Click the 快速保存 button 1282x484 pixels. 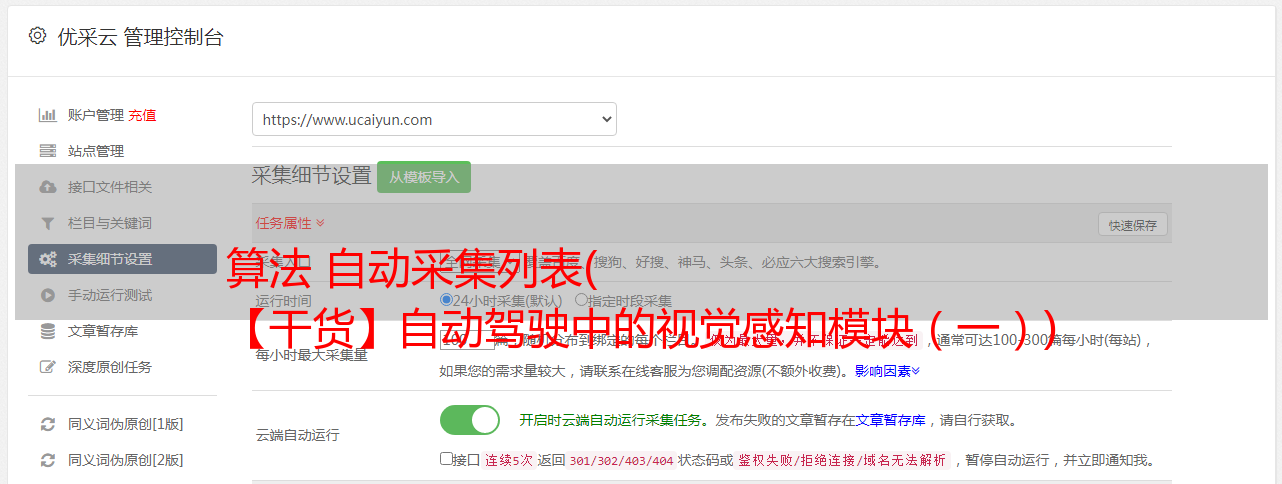(1132, 225)
